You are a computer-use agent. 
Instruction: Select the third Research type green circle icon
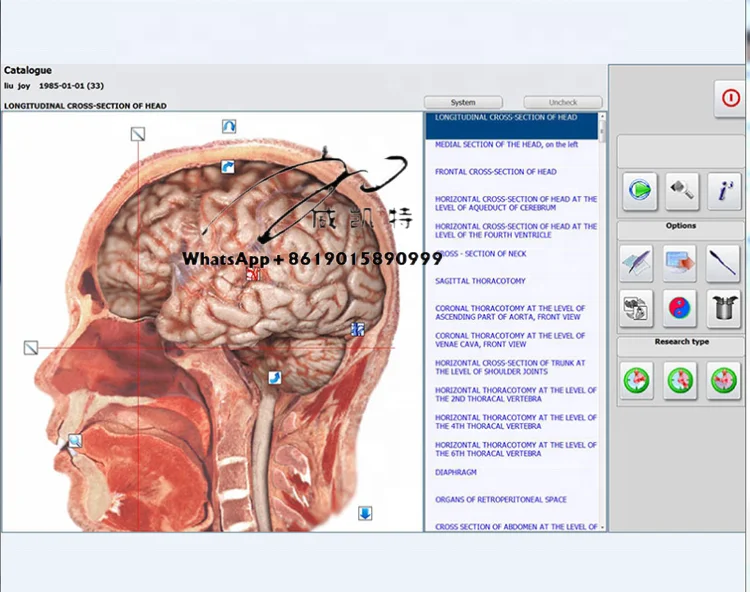(723, 381)
